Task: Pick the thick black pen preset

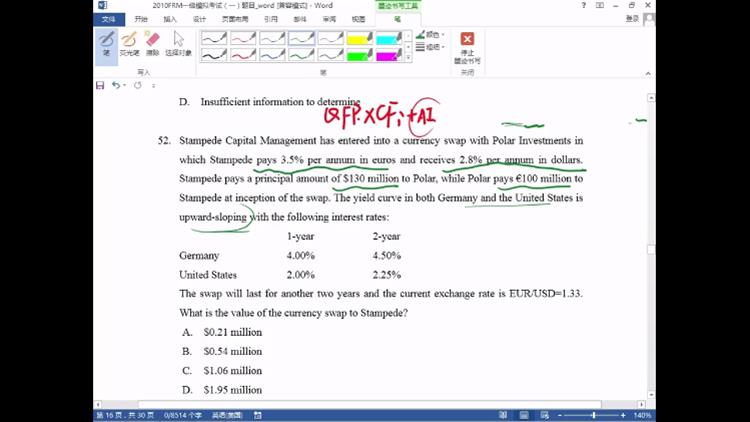Action: click(214, 55)
